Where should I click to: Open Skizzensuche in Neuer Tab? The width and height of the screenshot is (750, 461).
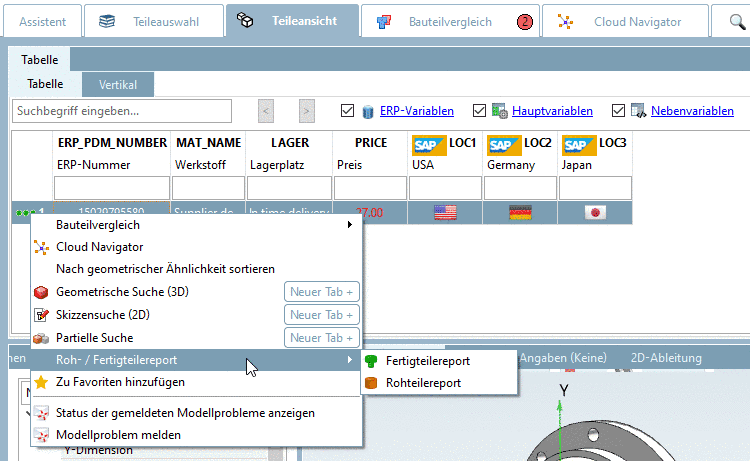(321, 315)
